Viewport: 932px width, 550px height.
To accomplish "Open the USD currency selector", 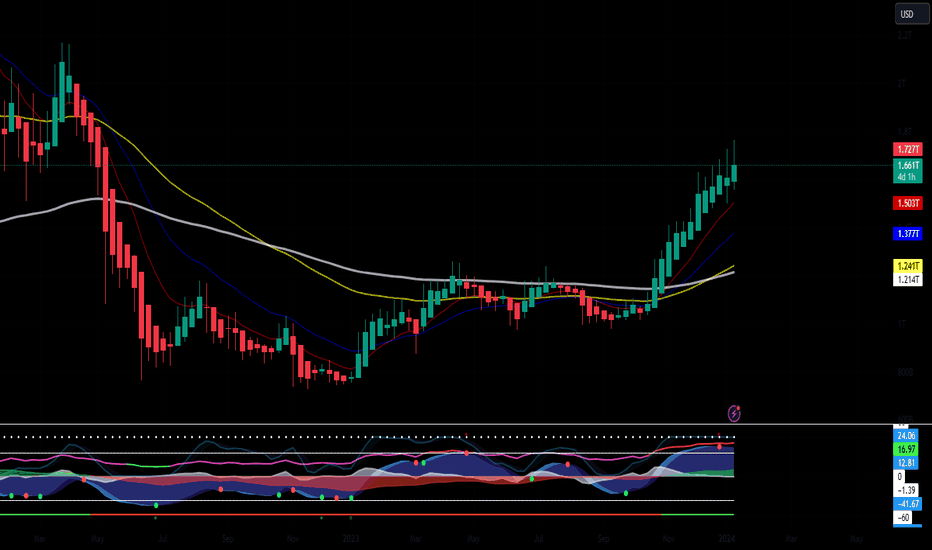I will point(911,14).
